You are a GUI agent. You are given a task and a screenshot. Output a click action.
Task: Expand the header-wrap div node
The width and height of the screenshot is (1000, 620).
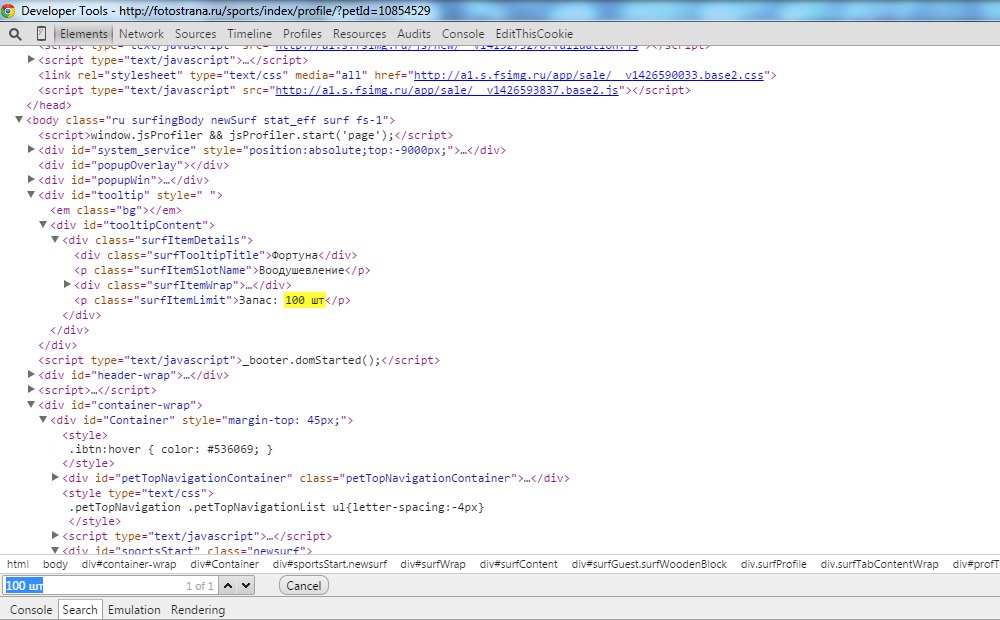[31, 374]
